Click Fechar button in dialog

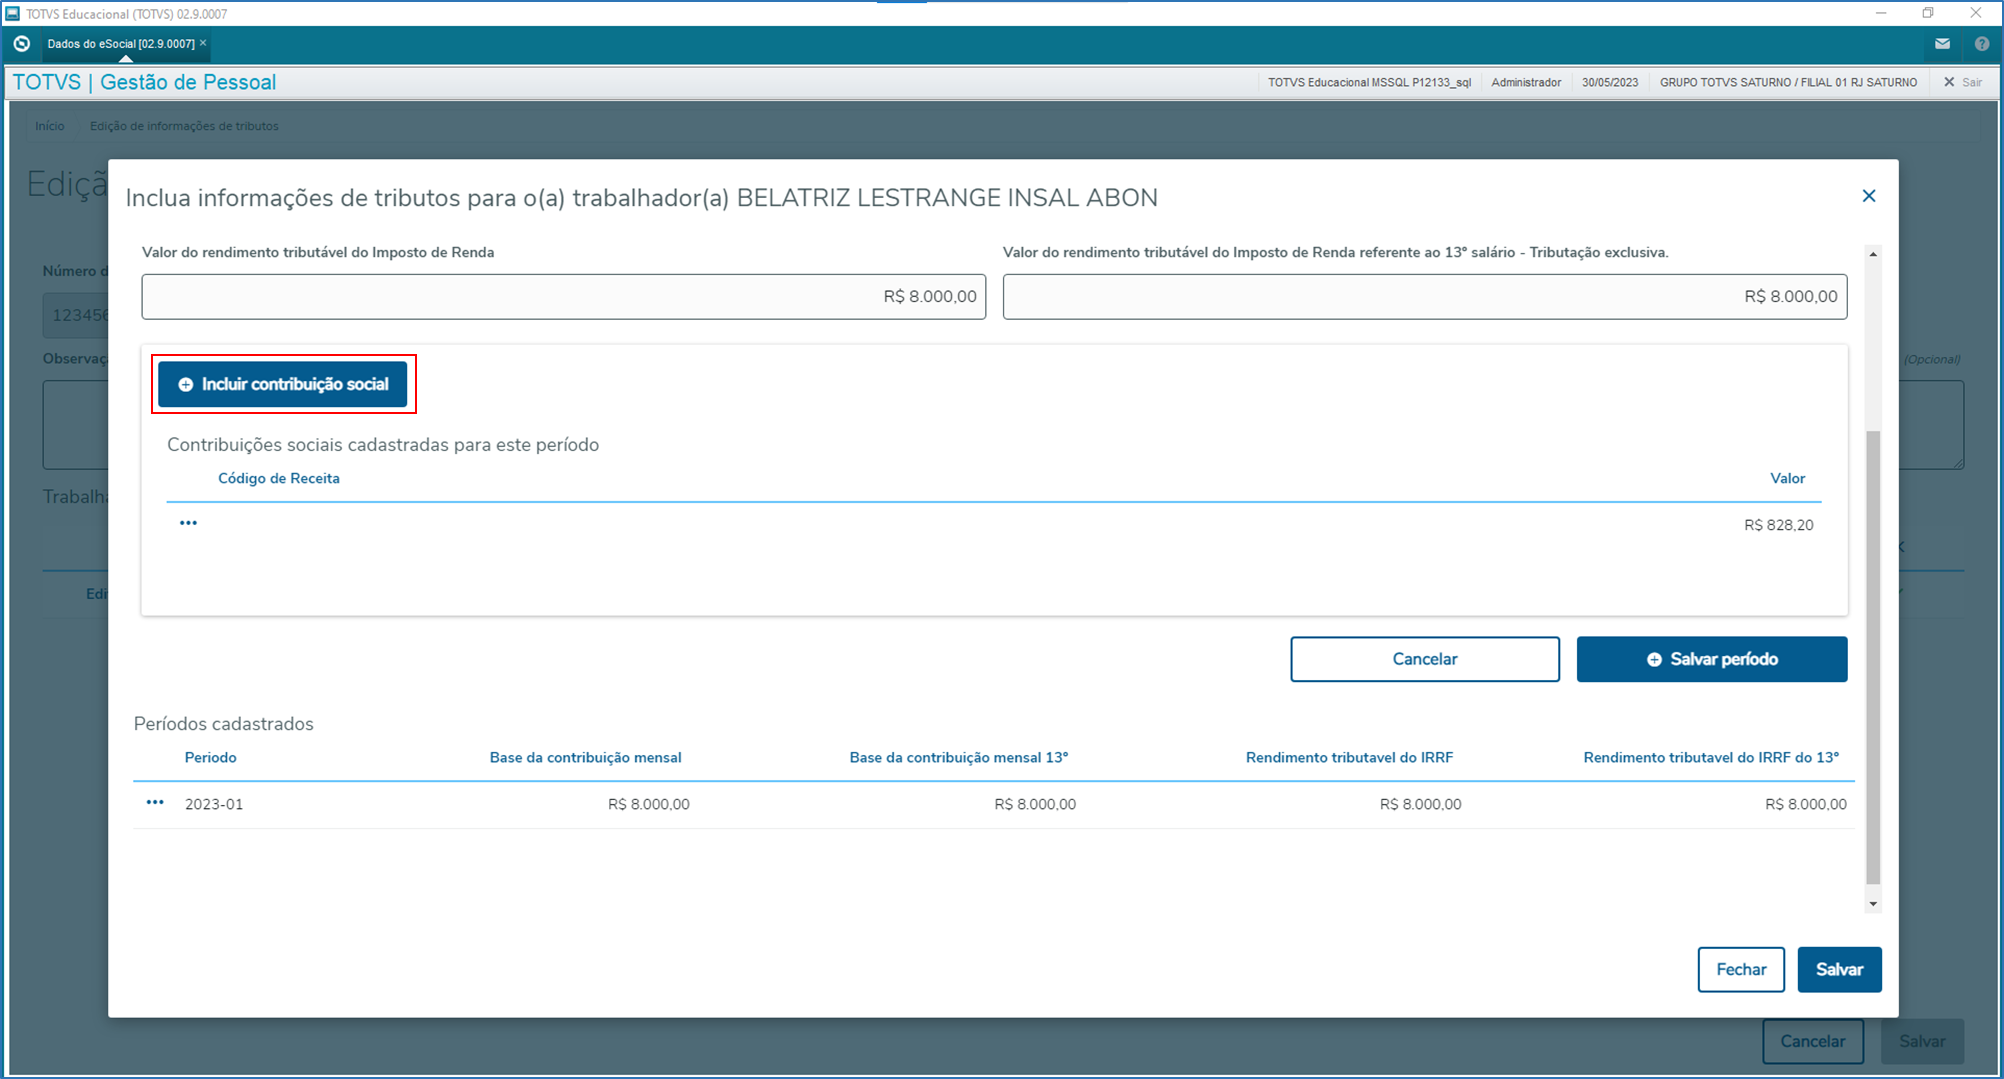pos(1740,969)
